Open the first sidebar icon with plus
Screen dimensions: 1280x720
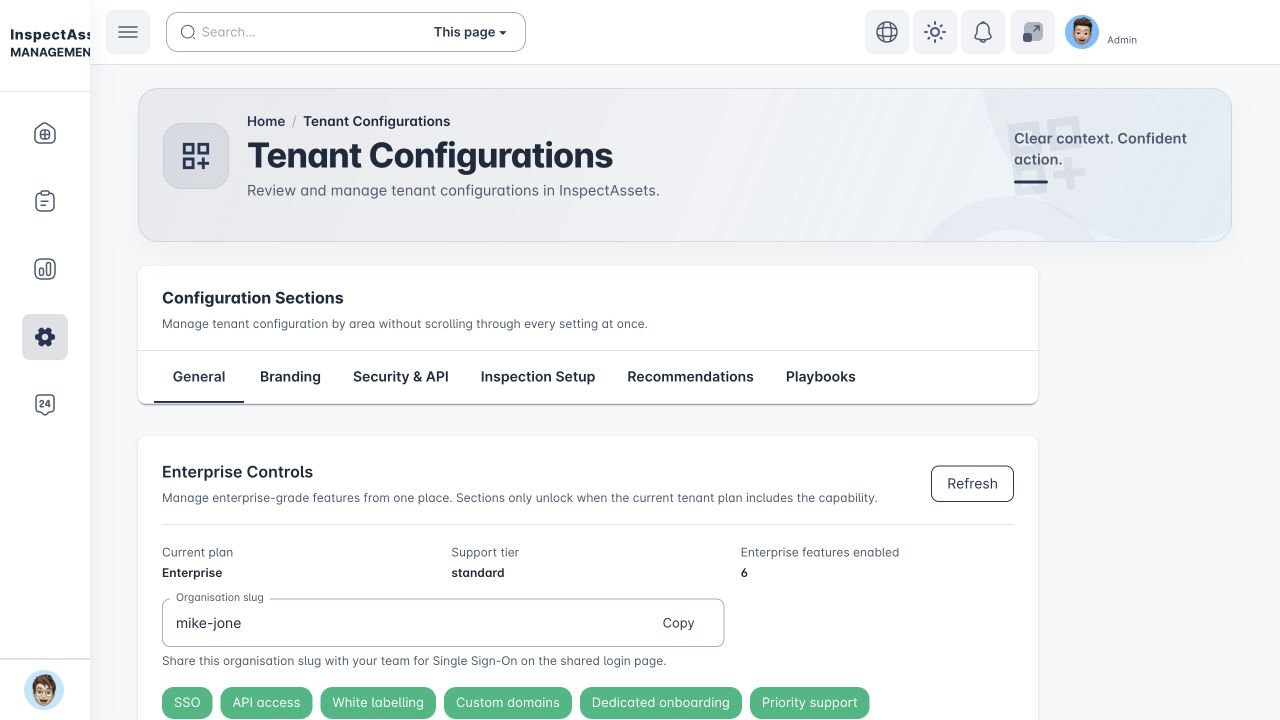pos(45,134)
